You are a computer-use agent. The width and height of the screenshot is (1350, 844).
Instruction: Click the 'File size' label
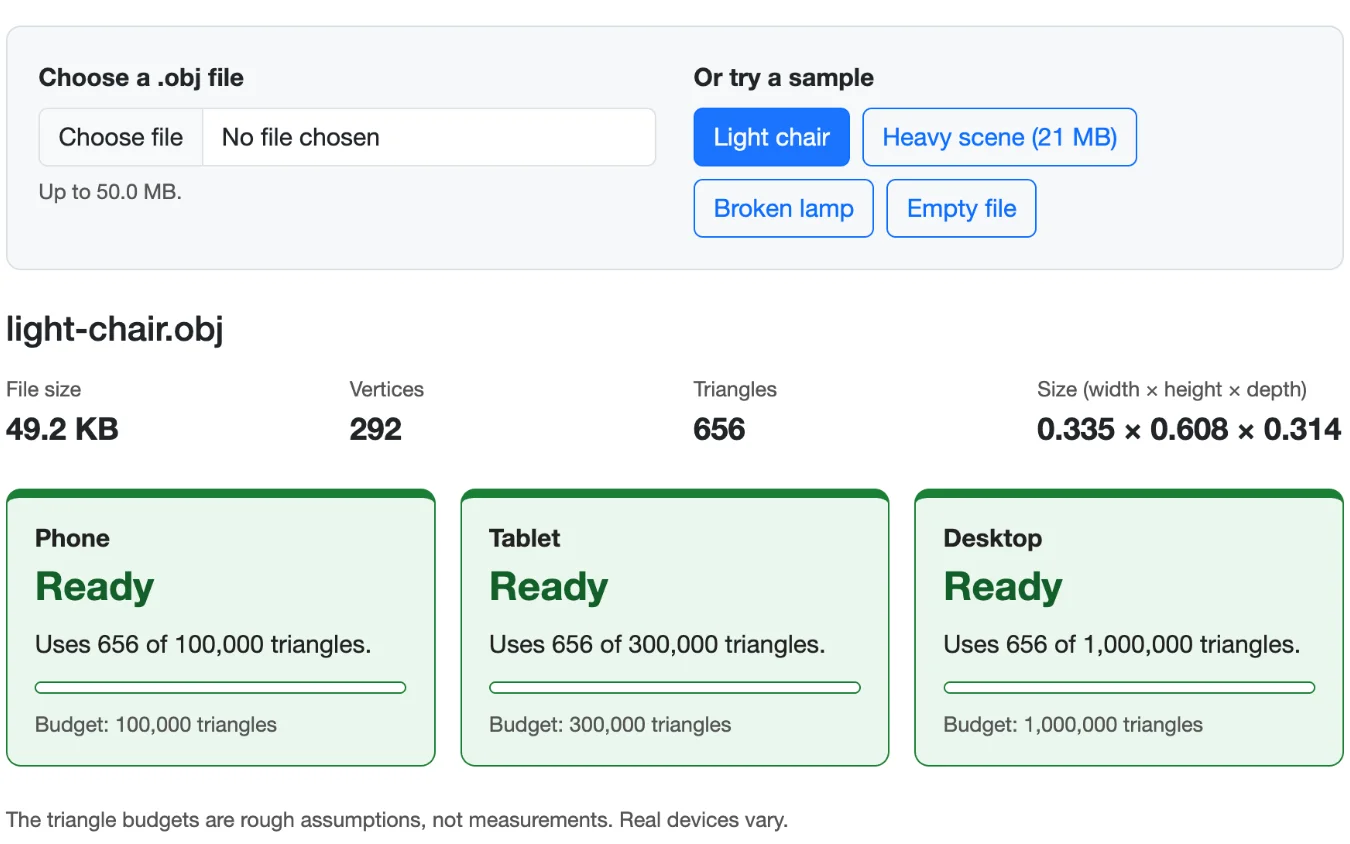[43, 389]
